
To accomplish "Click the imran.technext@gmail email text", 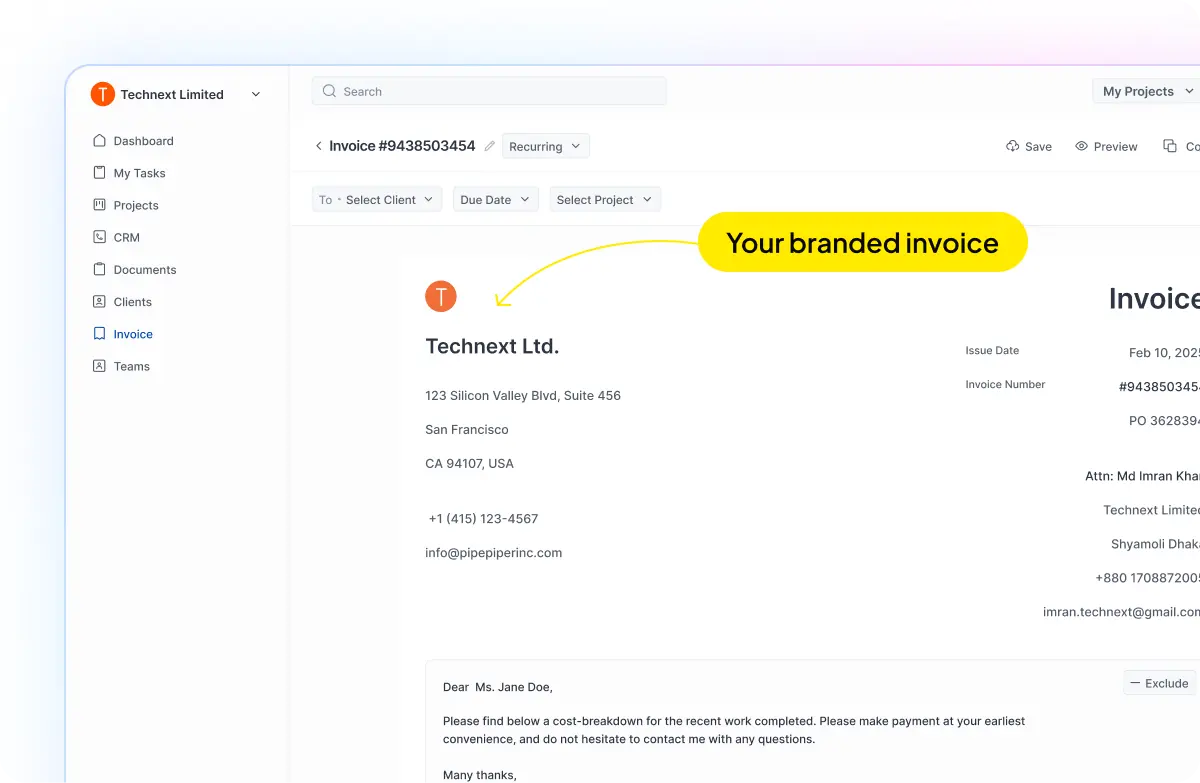I will coord(1121,612).
